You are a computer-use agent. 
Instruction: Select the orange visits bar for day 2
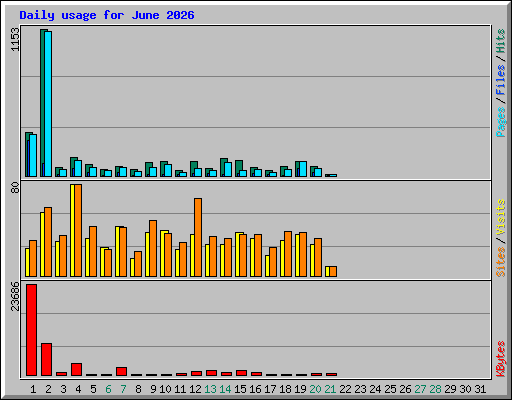point(48,242)
